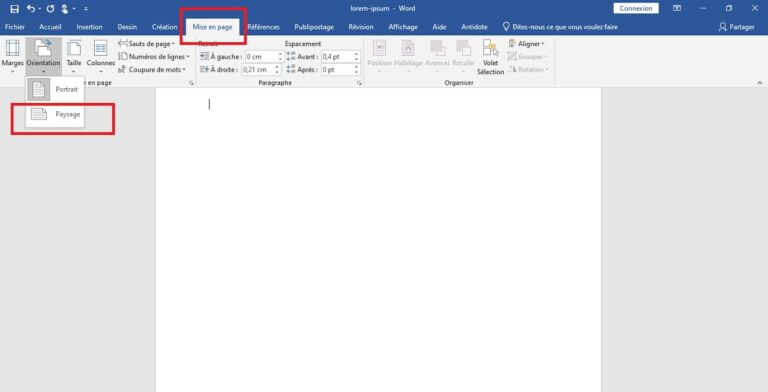Open the Rotation dropdown
Viewport: 768px width, 392px height.
pyautogui.click(x=528, y=70)
